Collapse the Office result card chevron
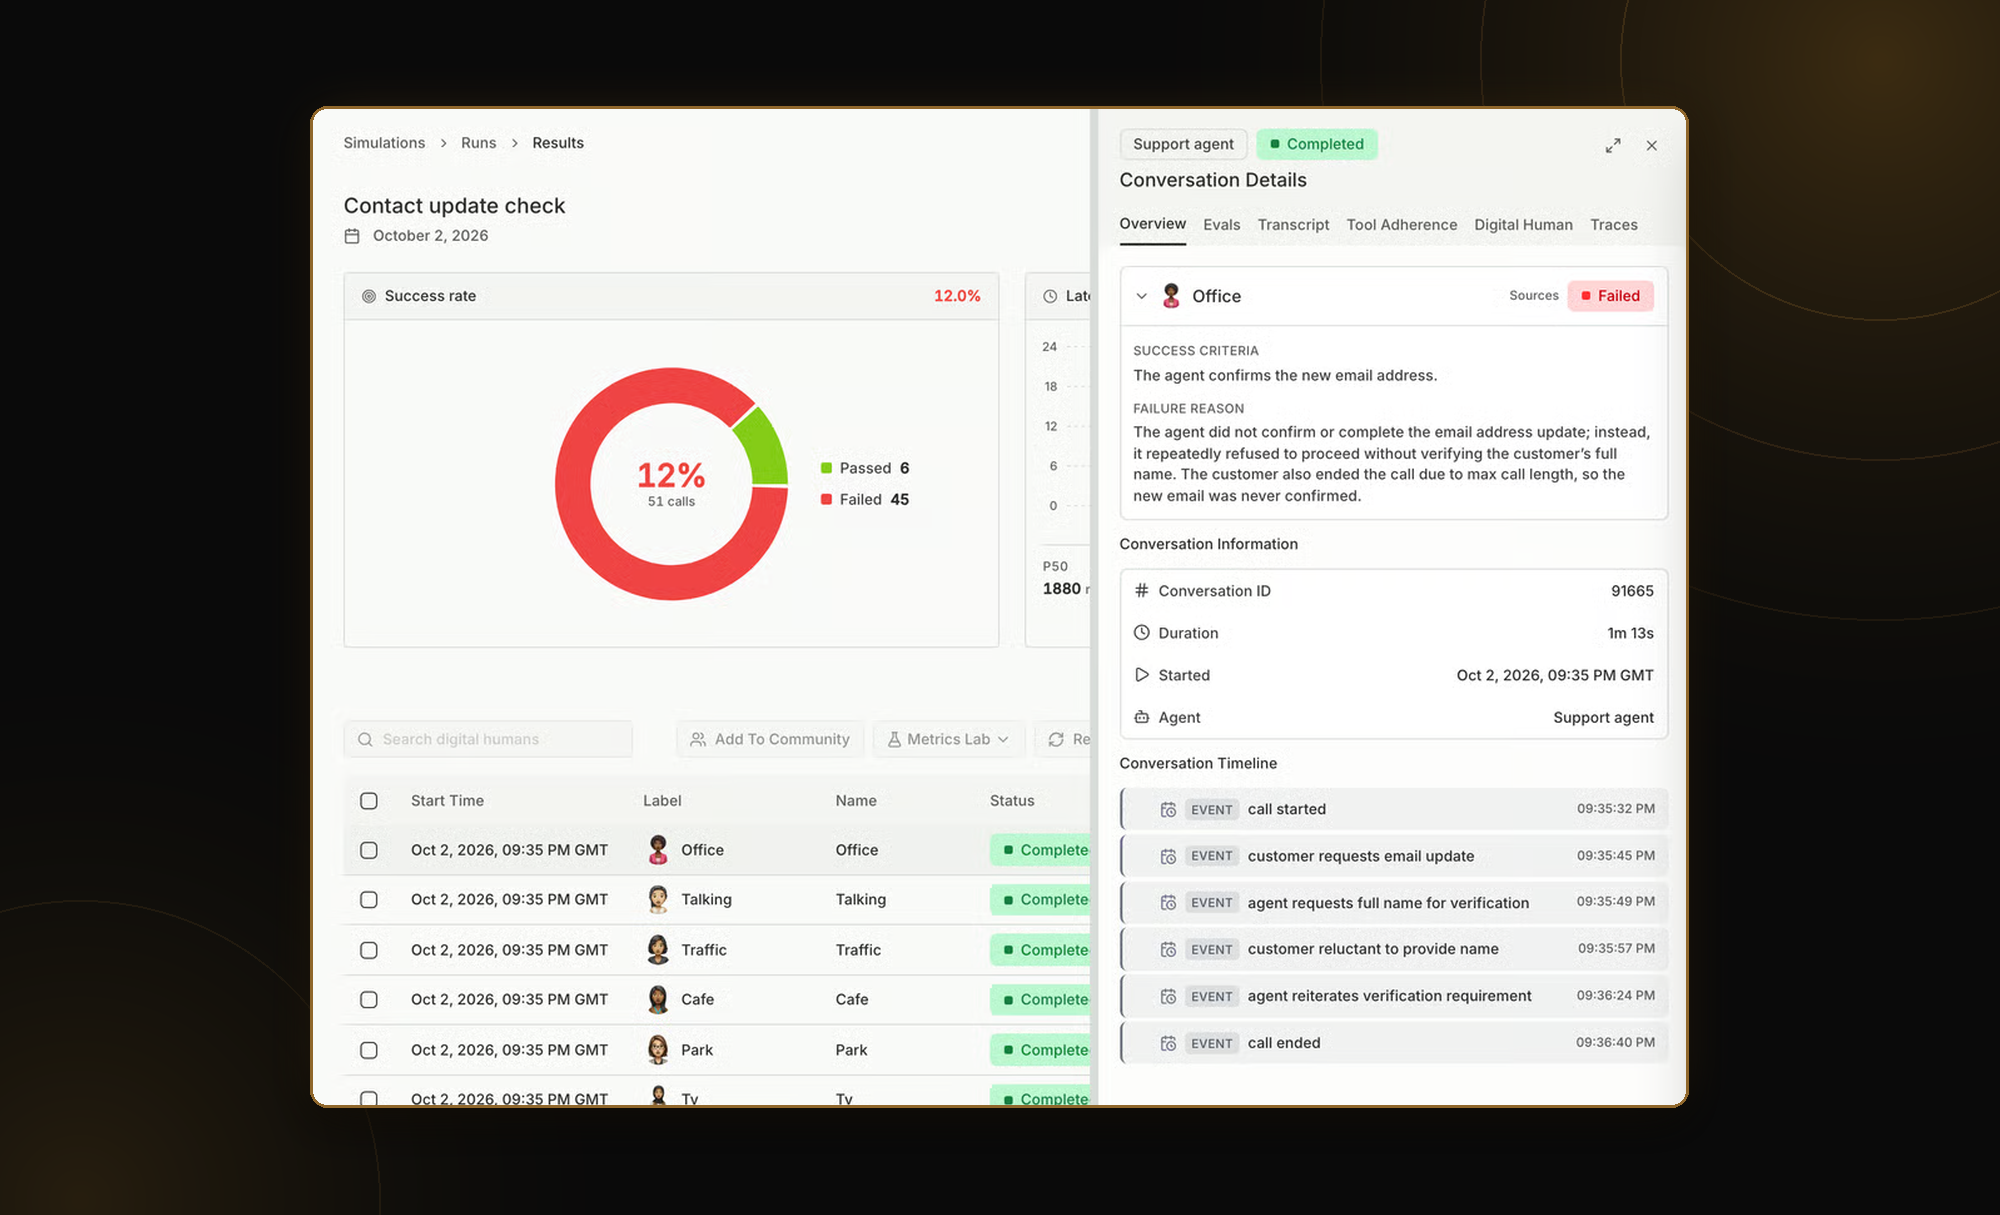2000x1215 pixels. 1141,296
